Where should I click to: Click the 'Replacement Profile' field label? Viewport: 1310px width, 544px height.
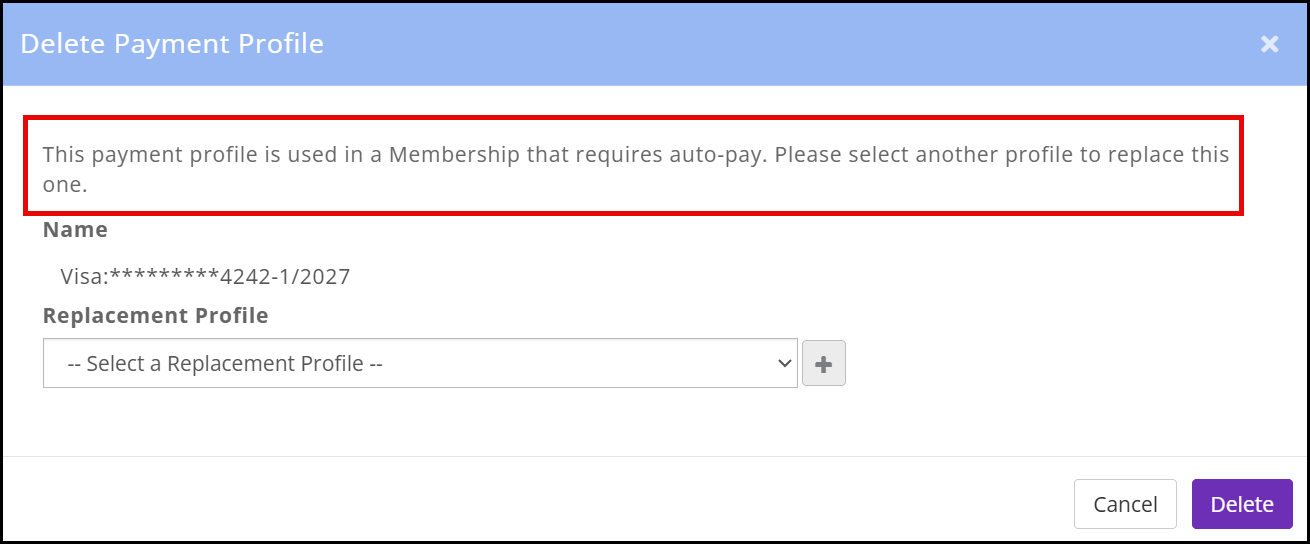pyautogui.click(x=156, y=316)
